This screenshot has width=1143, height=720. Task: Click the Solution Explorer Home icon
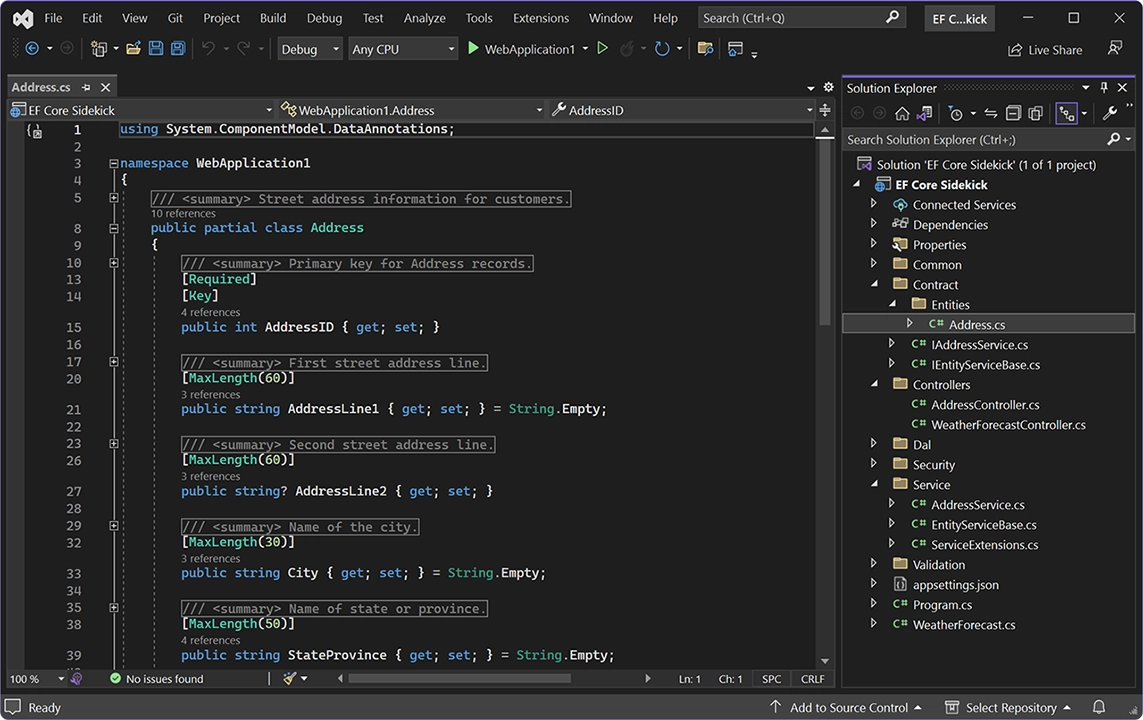tap(902, 114)
